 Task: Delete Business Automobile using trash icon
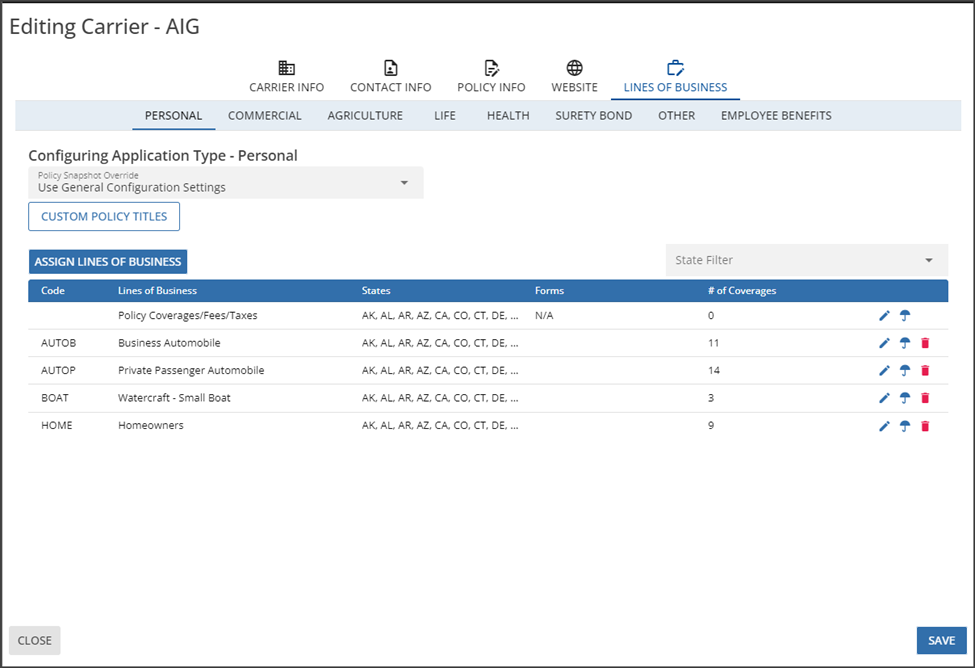point(925,343)
